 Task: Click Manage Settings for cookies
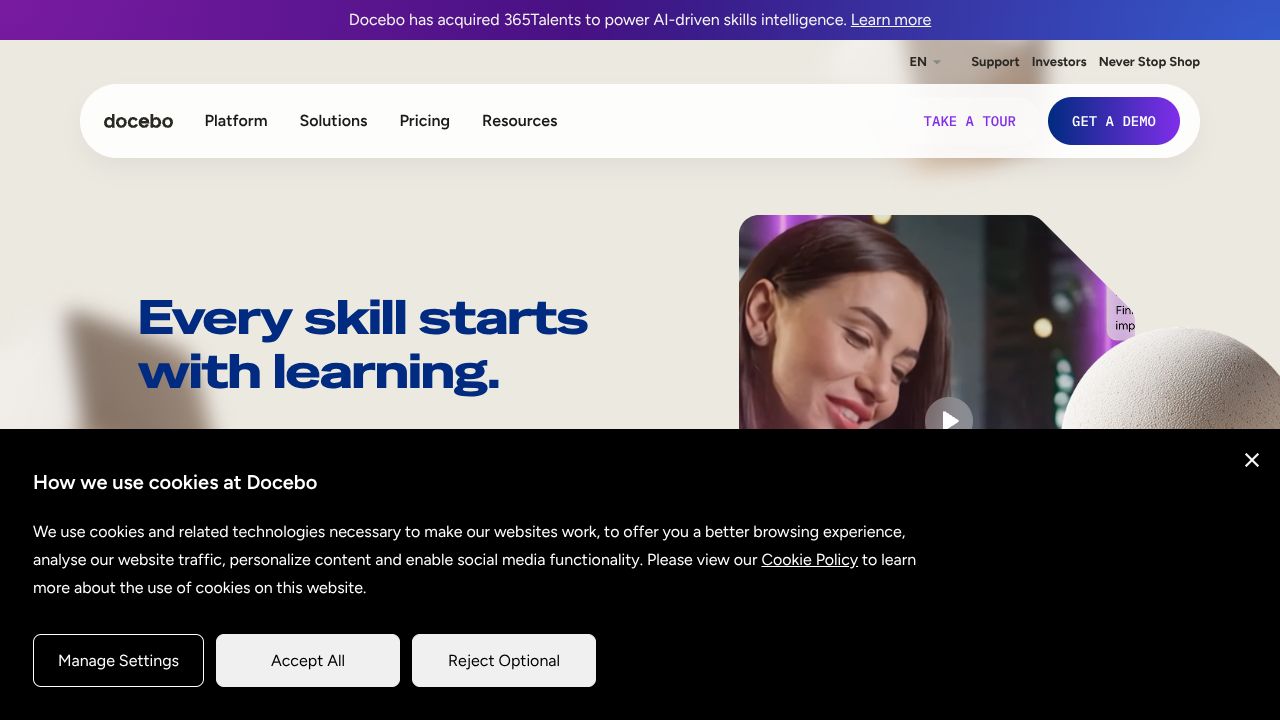(x=118, y=661)
